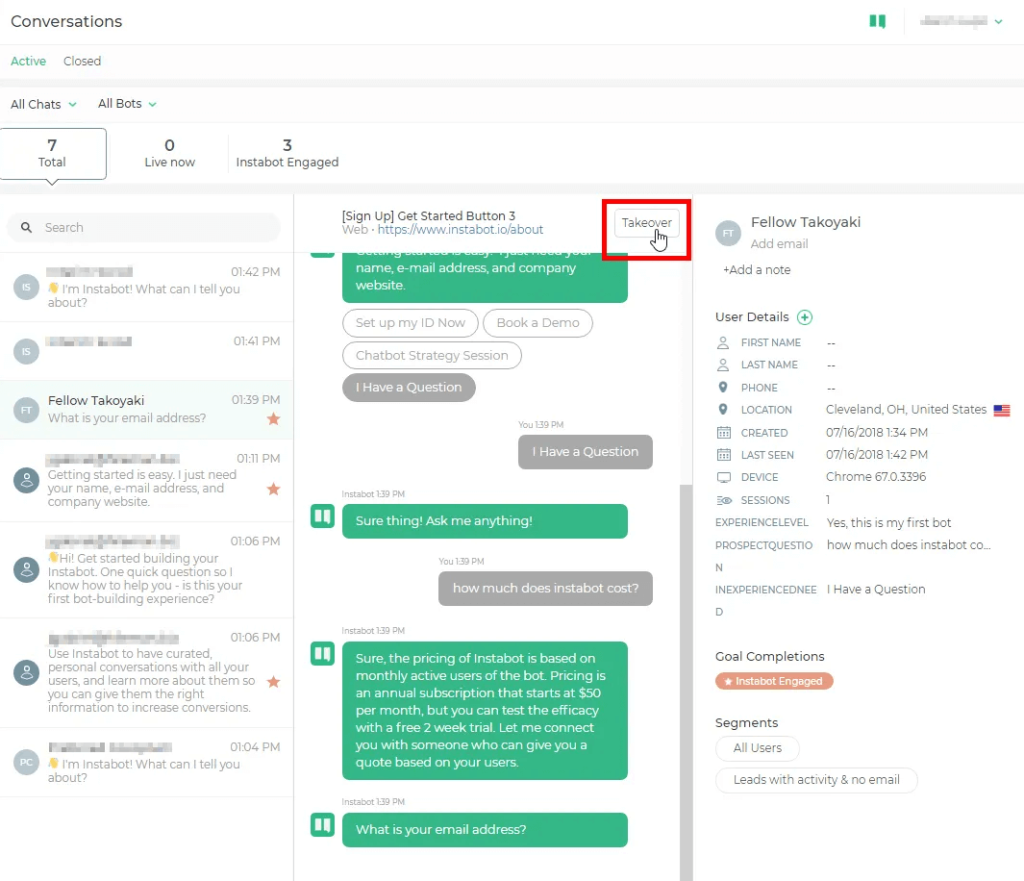Viewport: 1024px width, 881px height.
Task: Click the Takeover button
Action: (647, 223)
